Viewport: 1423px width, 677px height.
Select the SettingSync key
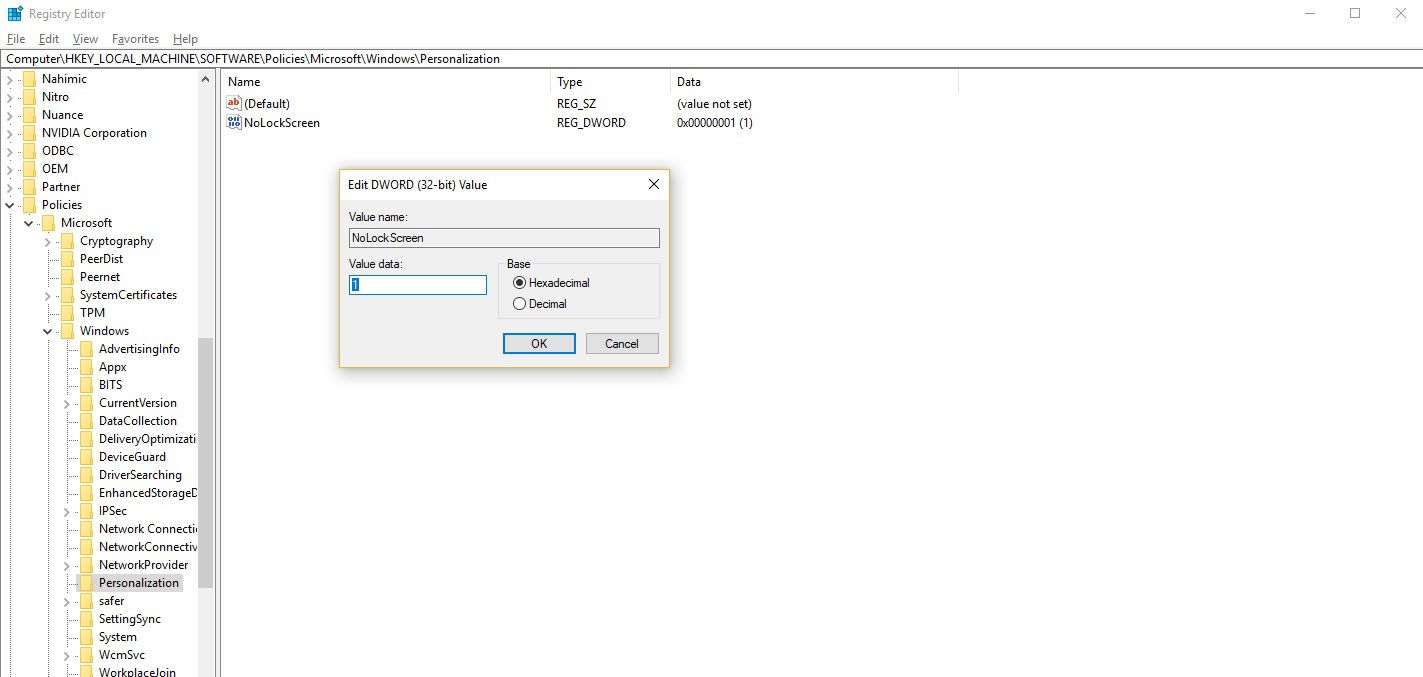pyautogui.click(x=130, y=619)
